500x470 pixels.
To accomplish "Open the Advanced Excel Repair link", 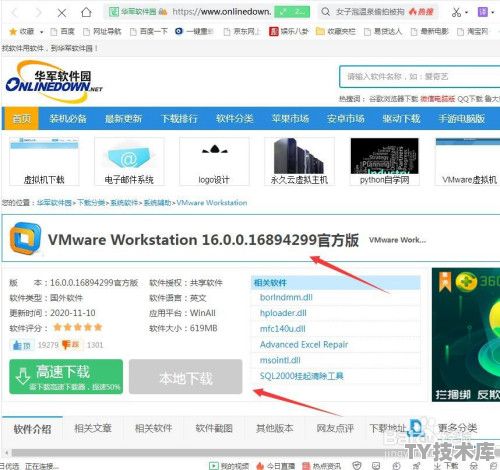I will 304,344.
